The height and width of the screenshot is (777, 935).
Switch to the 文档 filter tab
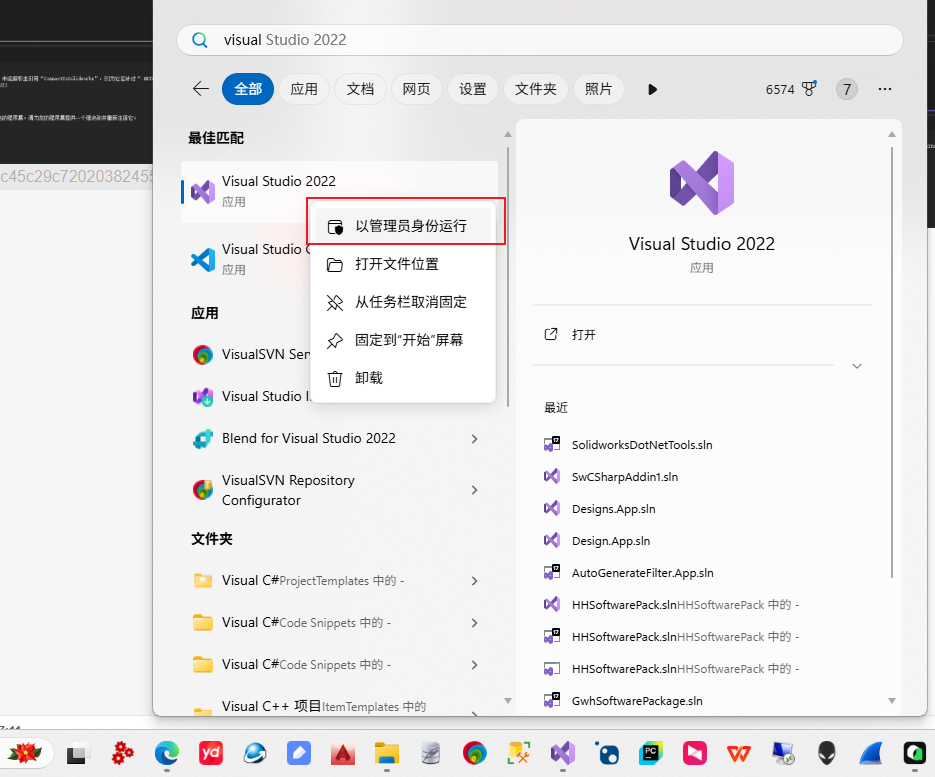[x=360, y=89]
